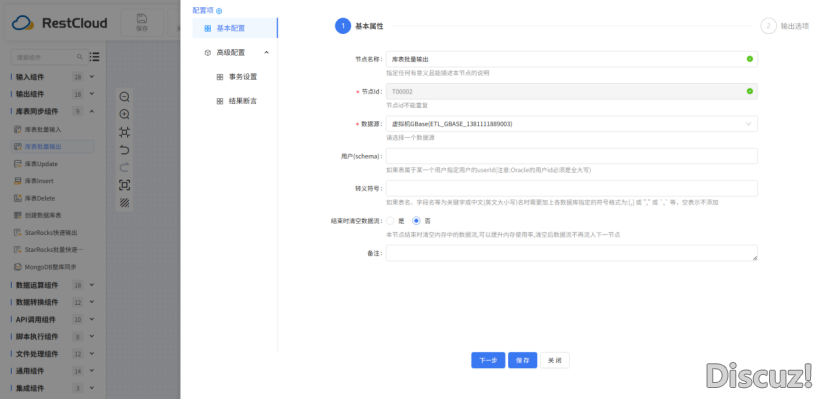Click the RestCloud cloud logo
The height and width of the screenshot is (400, 829).
[23, 23]
